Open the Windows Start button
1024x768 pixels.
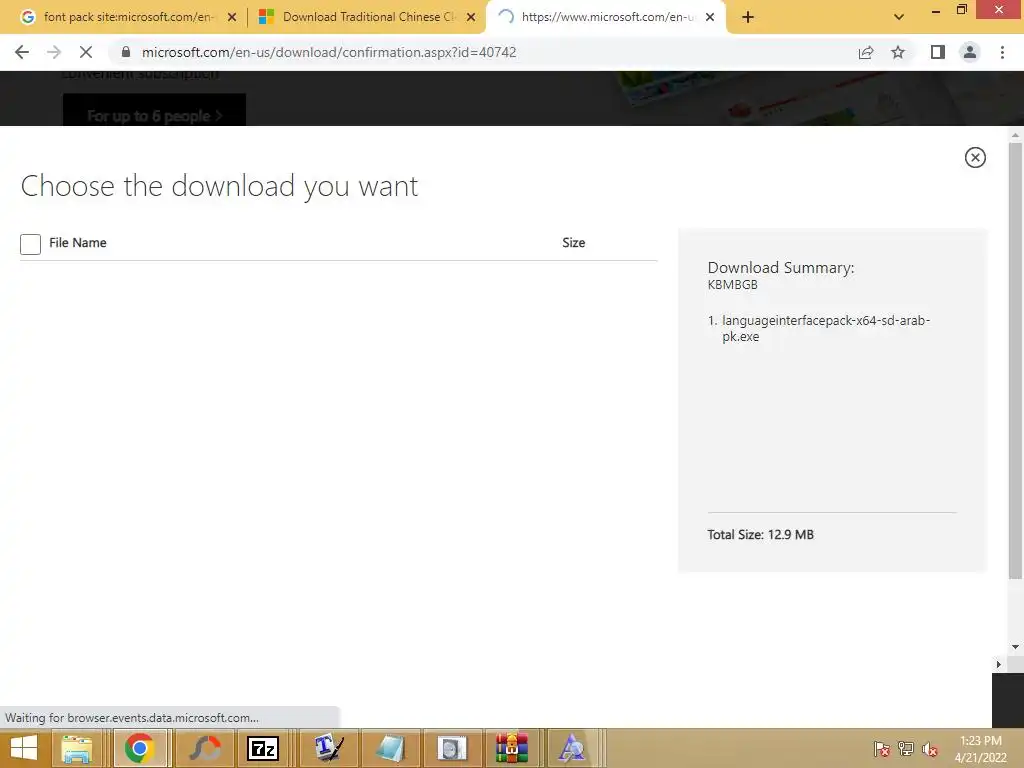click(x=24, y=748)
